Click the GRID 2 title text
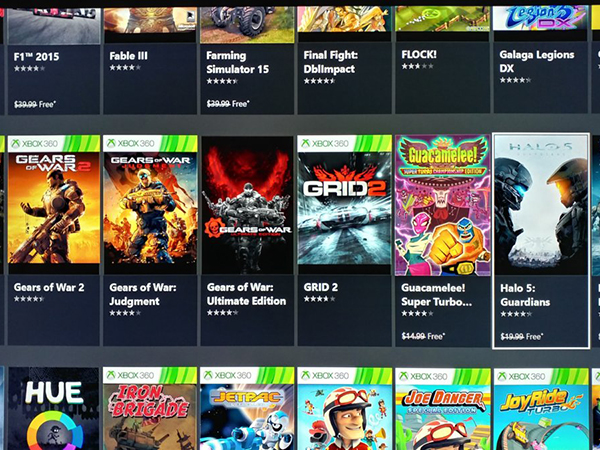The width and height of the screenshot is (600, 450). point(321,287)
